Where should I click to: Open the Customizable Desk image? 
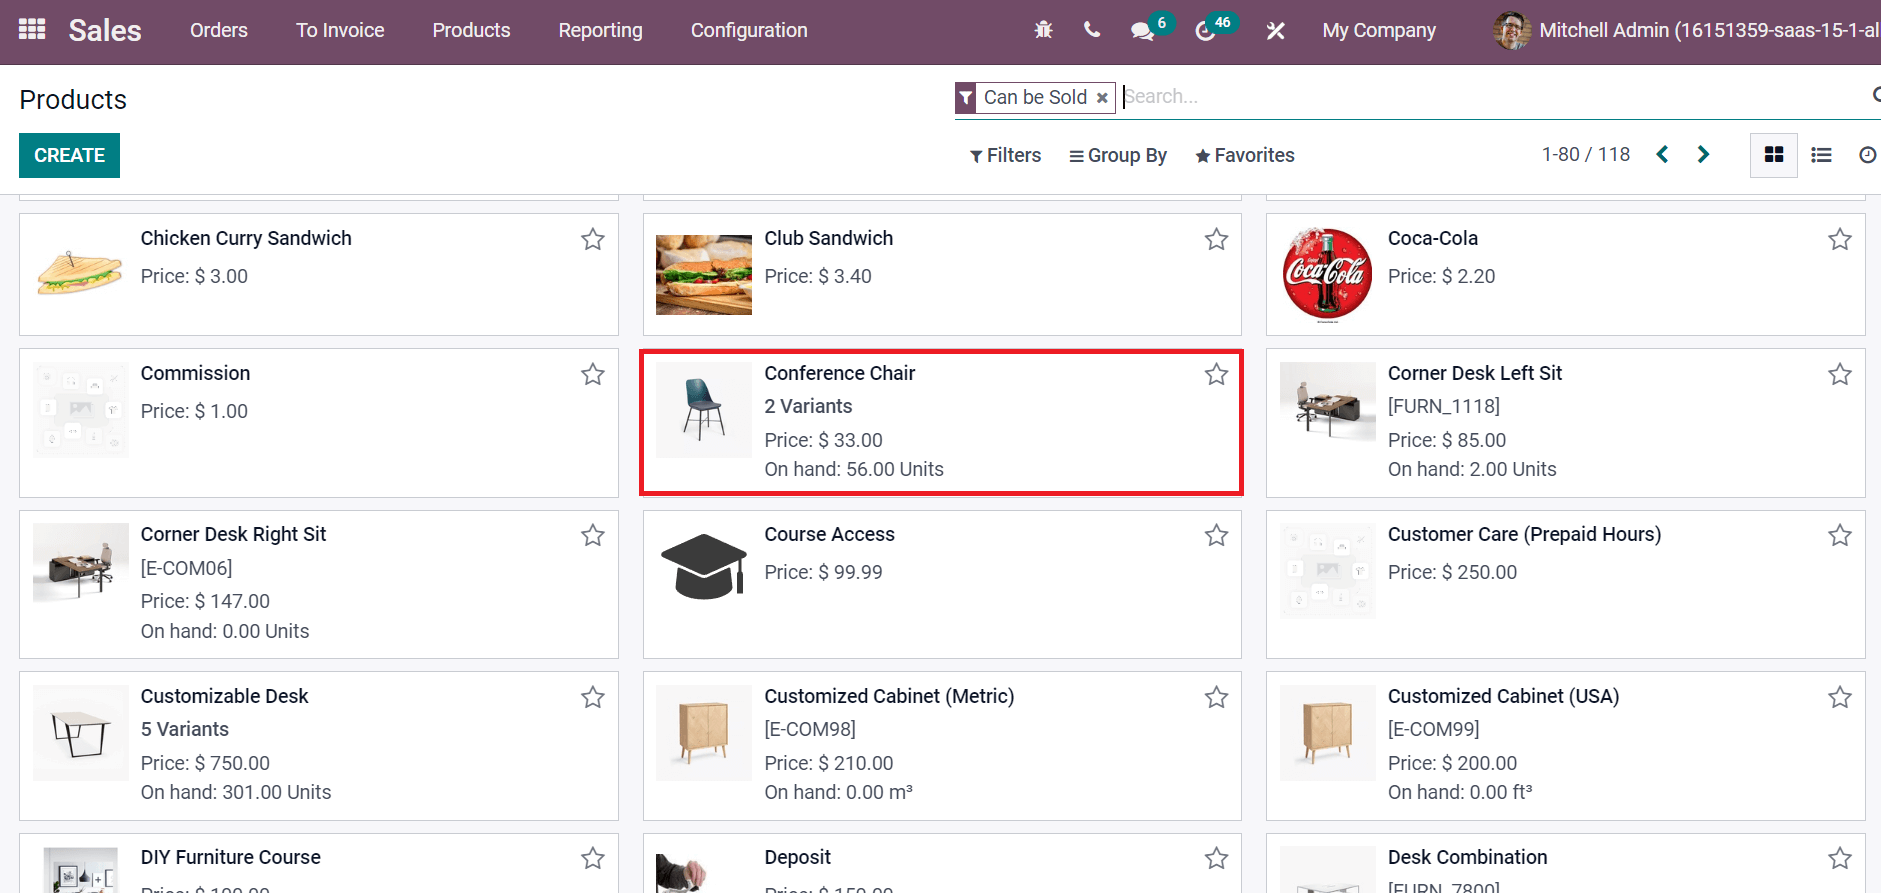pyautogui.click(x=81, y=733)
